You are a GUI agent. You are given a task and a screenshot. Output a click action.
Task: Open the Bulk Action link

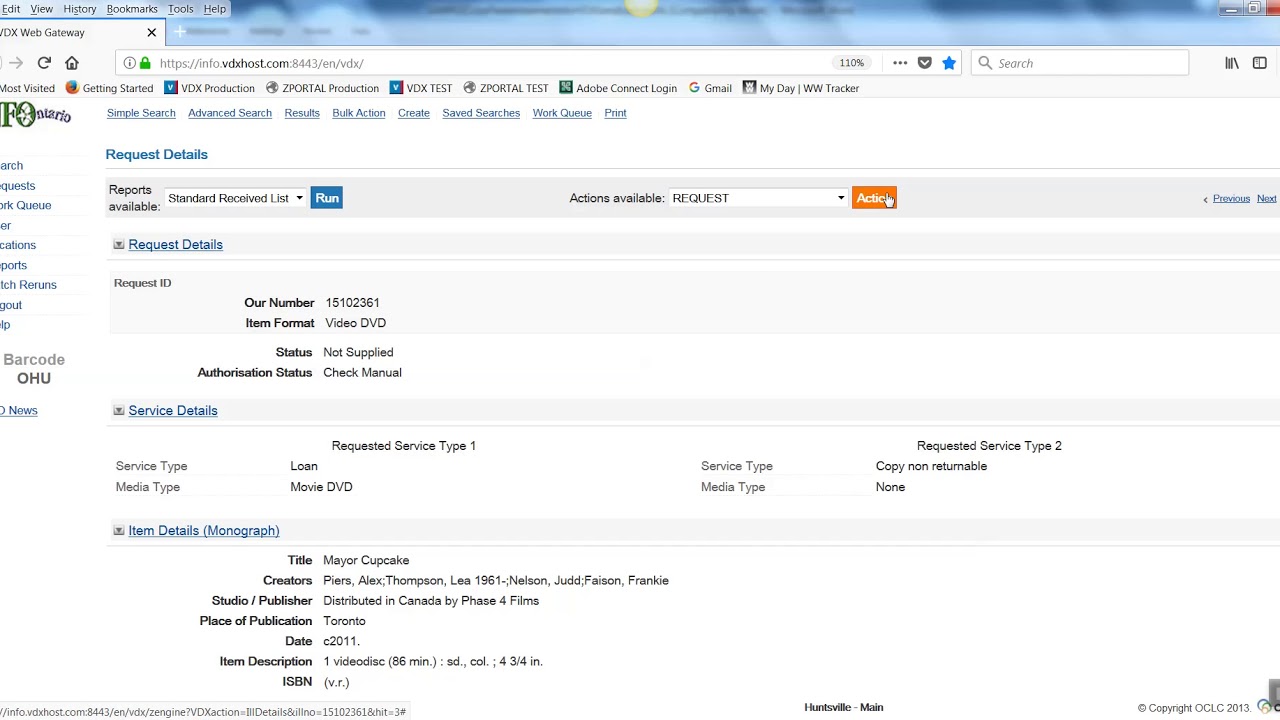pos(359,113)
